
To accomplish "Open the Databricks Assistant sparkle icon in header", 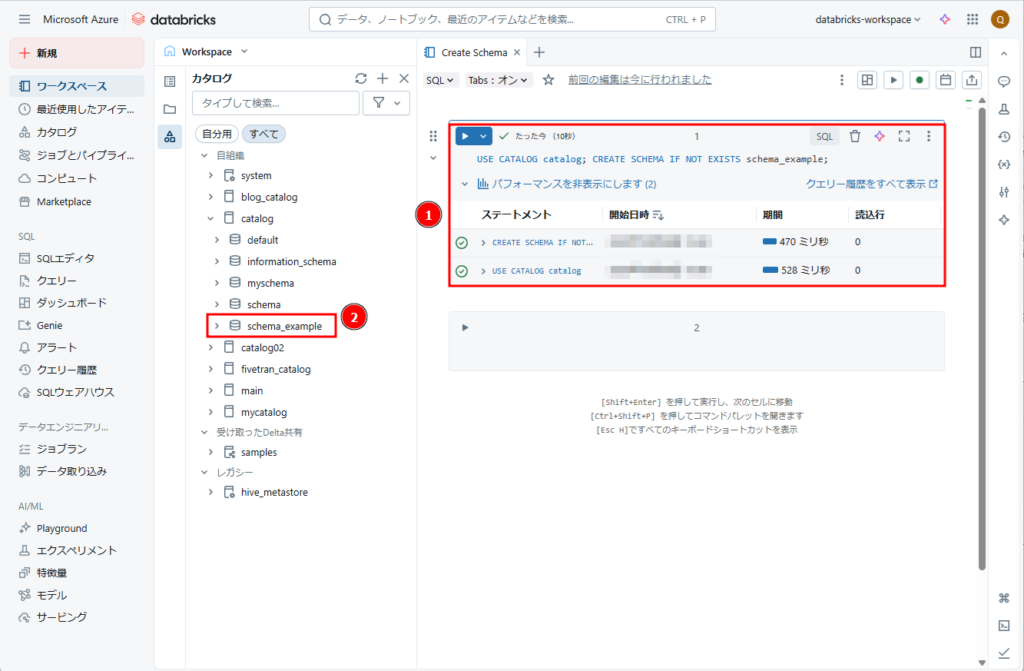I will pyautogui.click(x=944, y=19).
